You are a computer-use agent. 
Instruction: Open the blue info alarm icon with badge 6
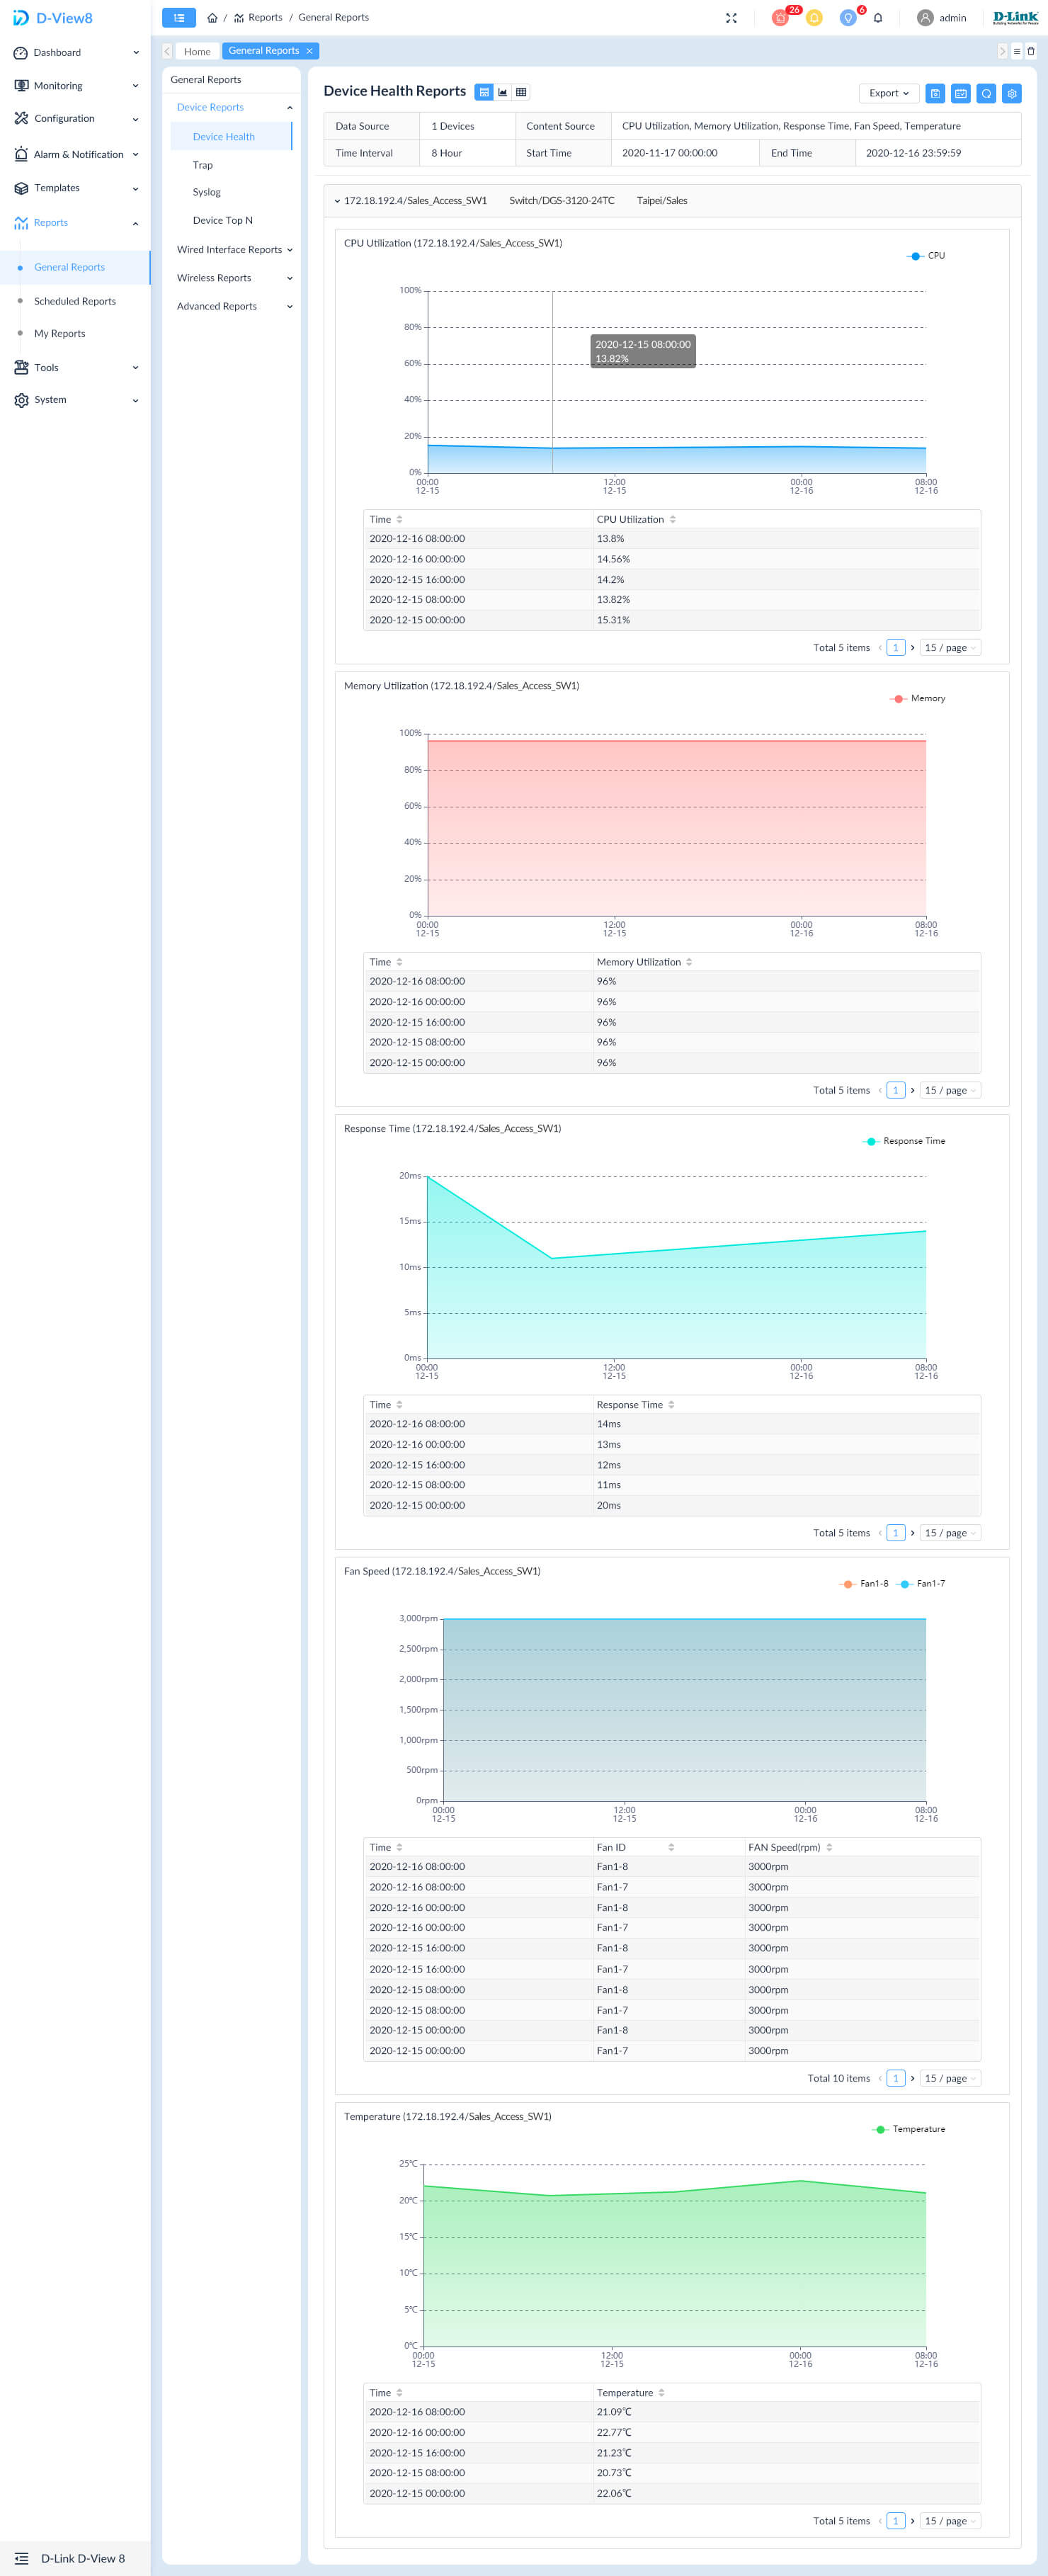(848, 18)
